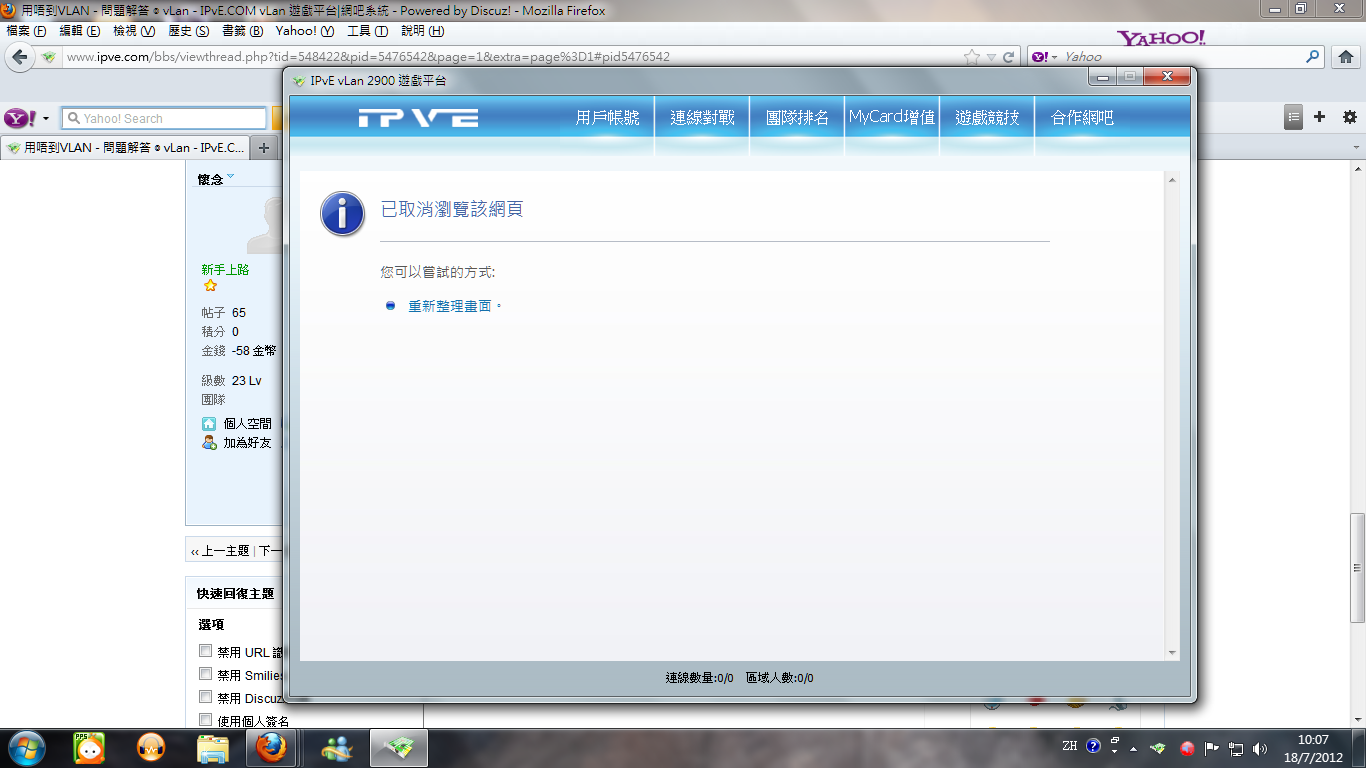Click the add-friend icon beside 加為好友
Screen dimensions: 1366x768
point(209,442)
